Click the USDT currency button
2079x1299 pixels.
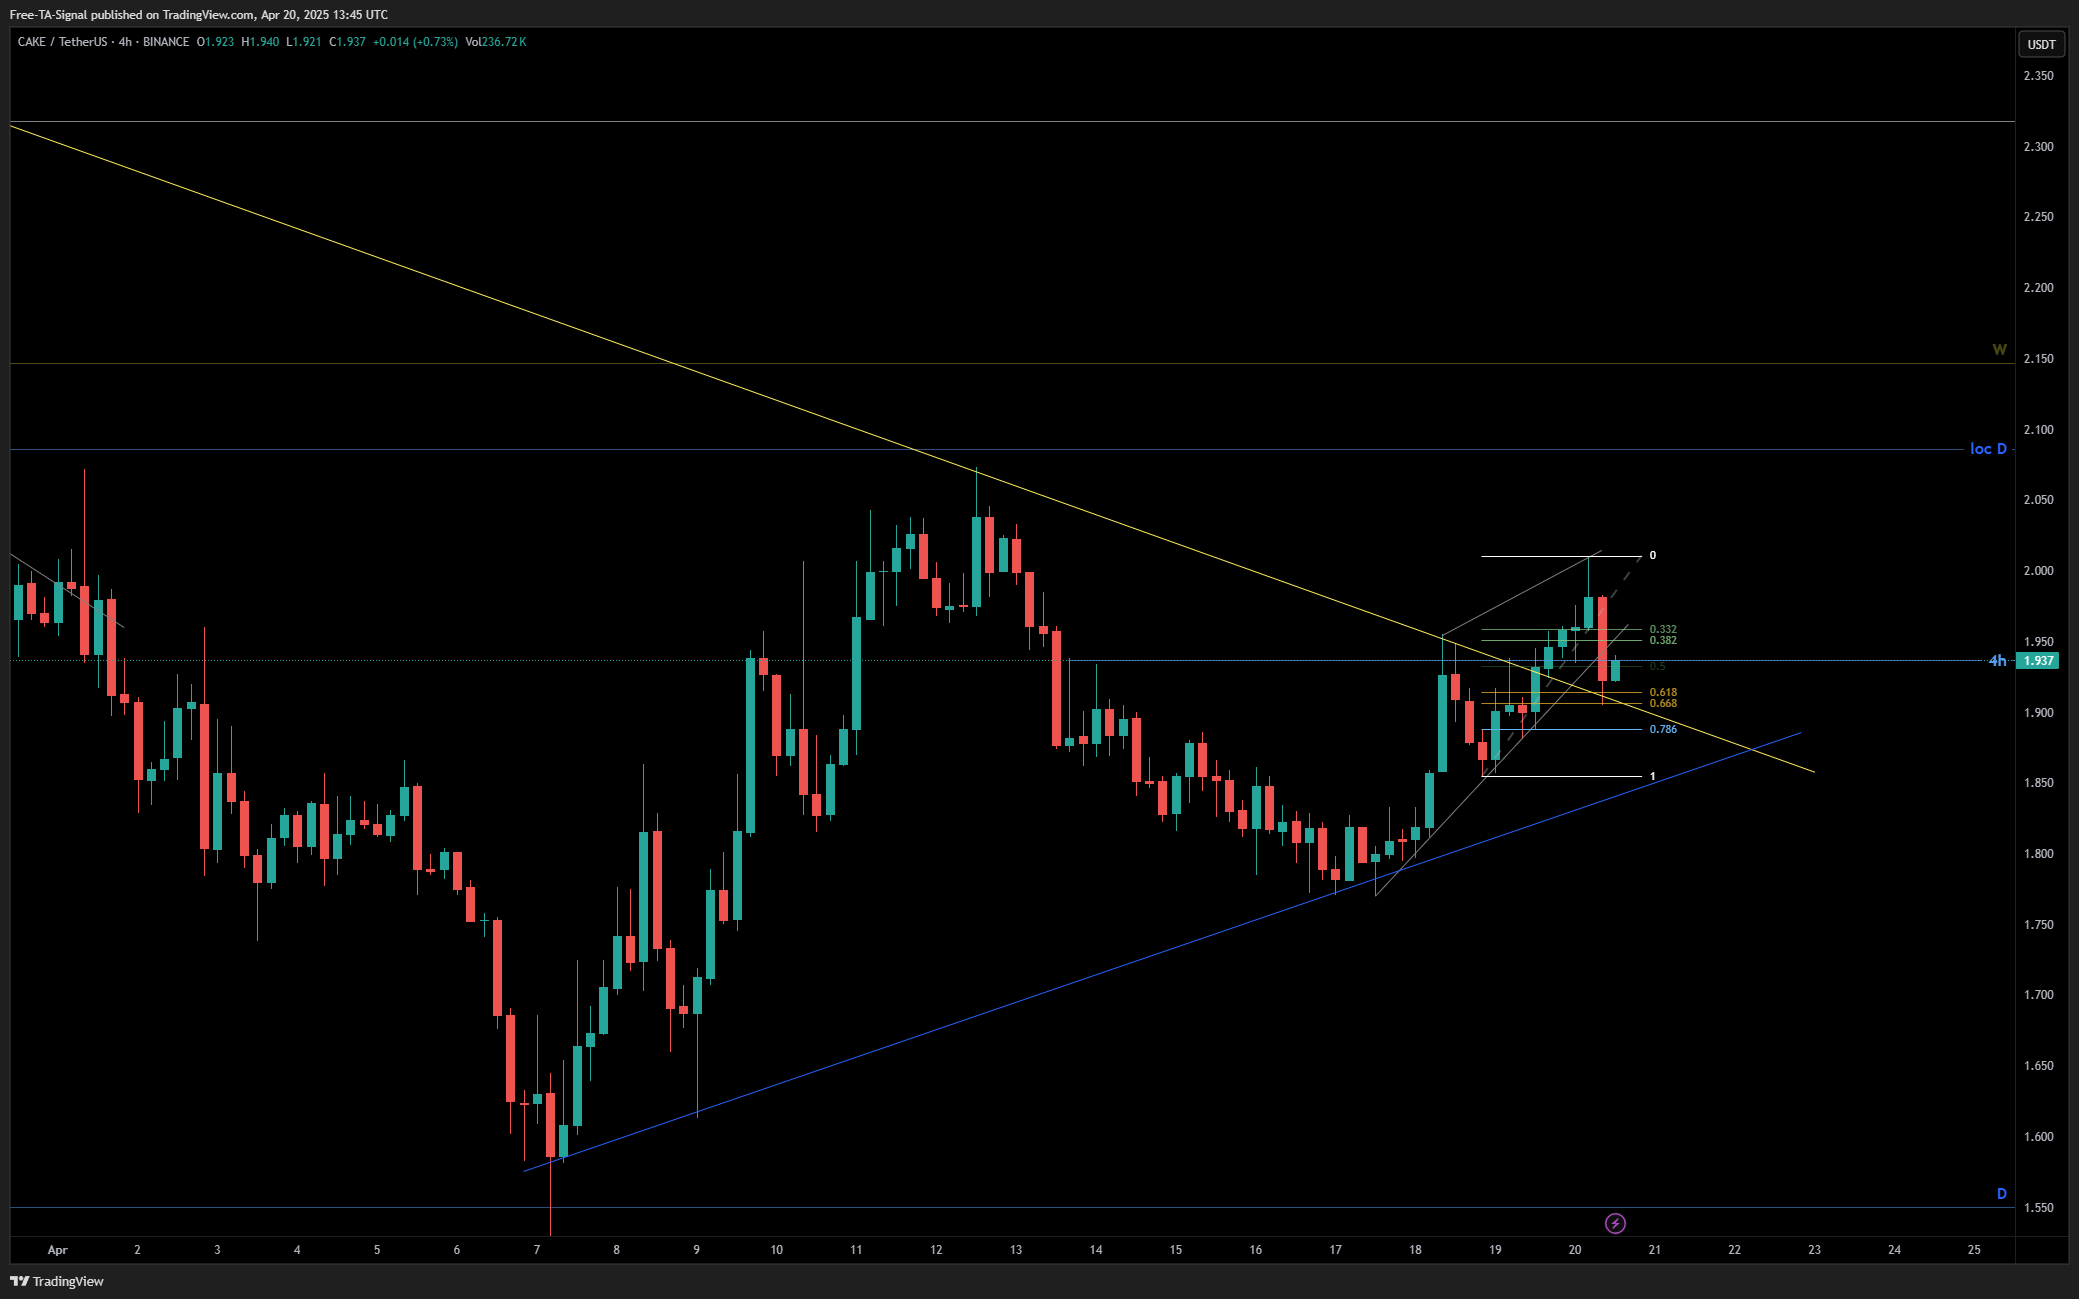(x=2041, y=44)
